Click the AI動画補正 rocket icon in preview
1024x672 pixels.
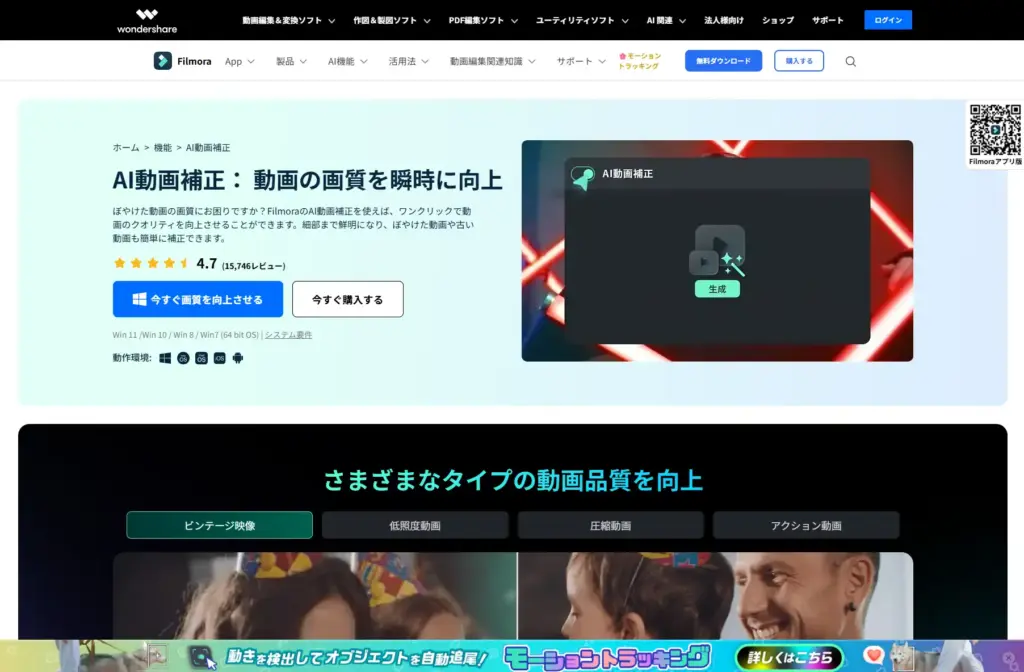tap(583, 177)
